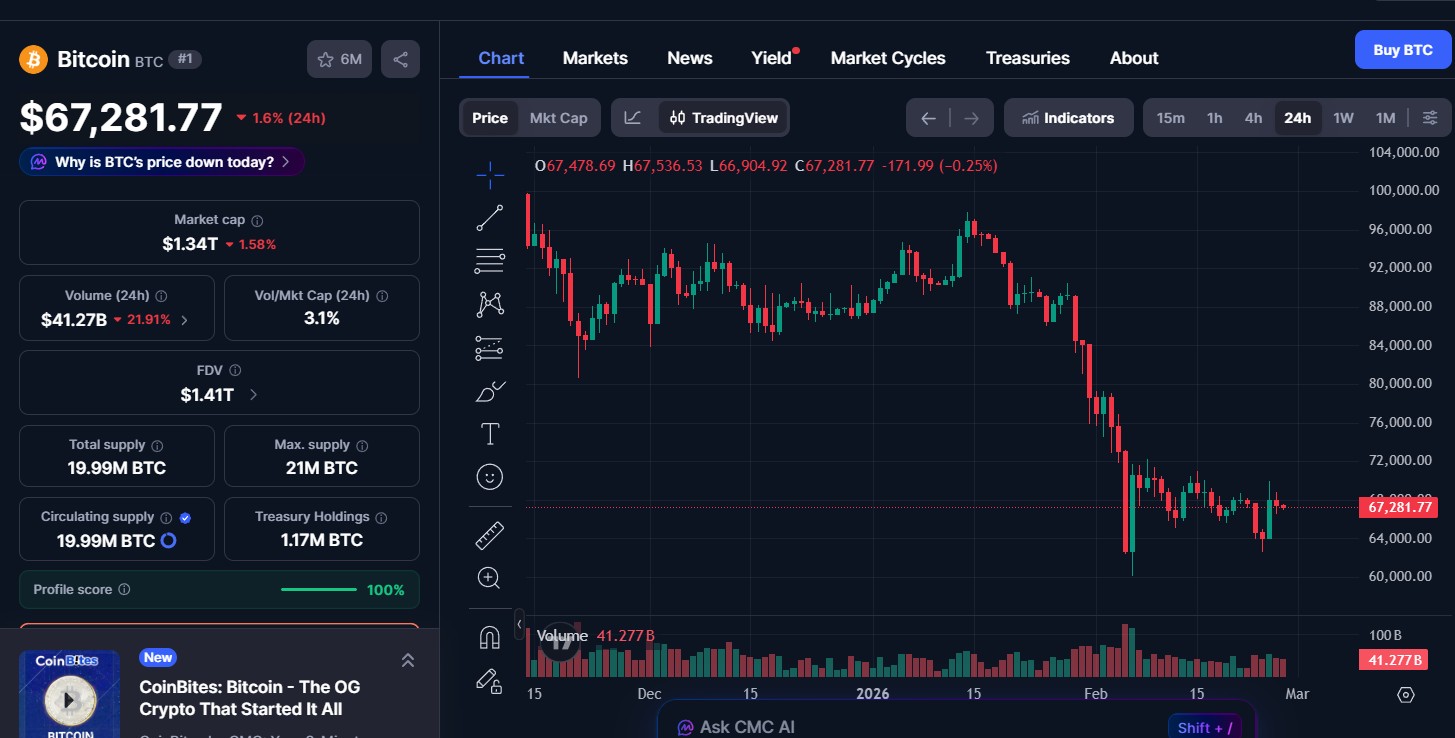Add text annotation to the chart
This screenshot has height=738, width=1455.
[x=490, y=434]
